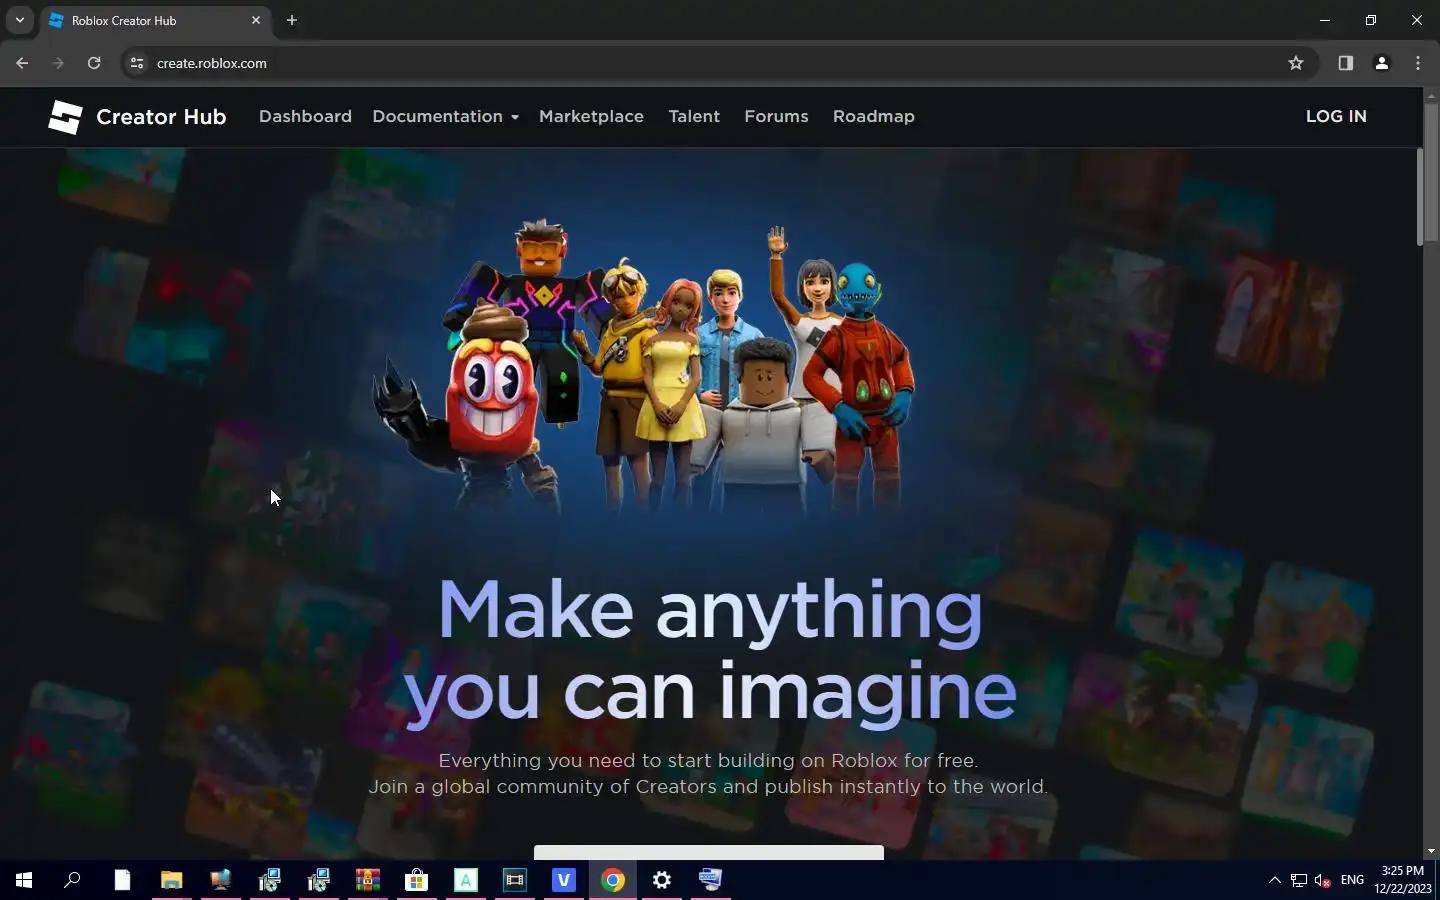Open the network status tray icon

(1298, 880)
